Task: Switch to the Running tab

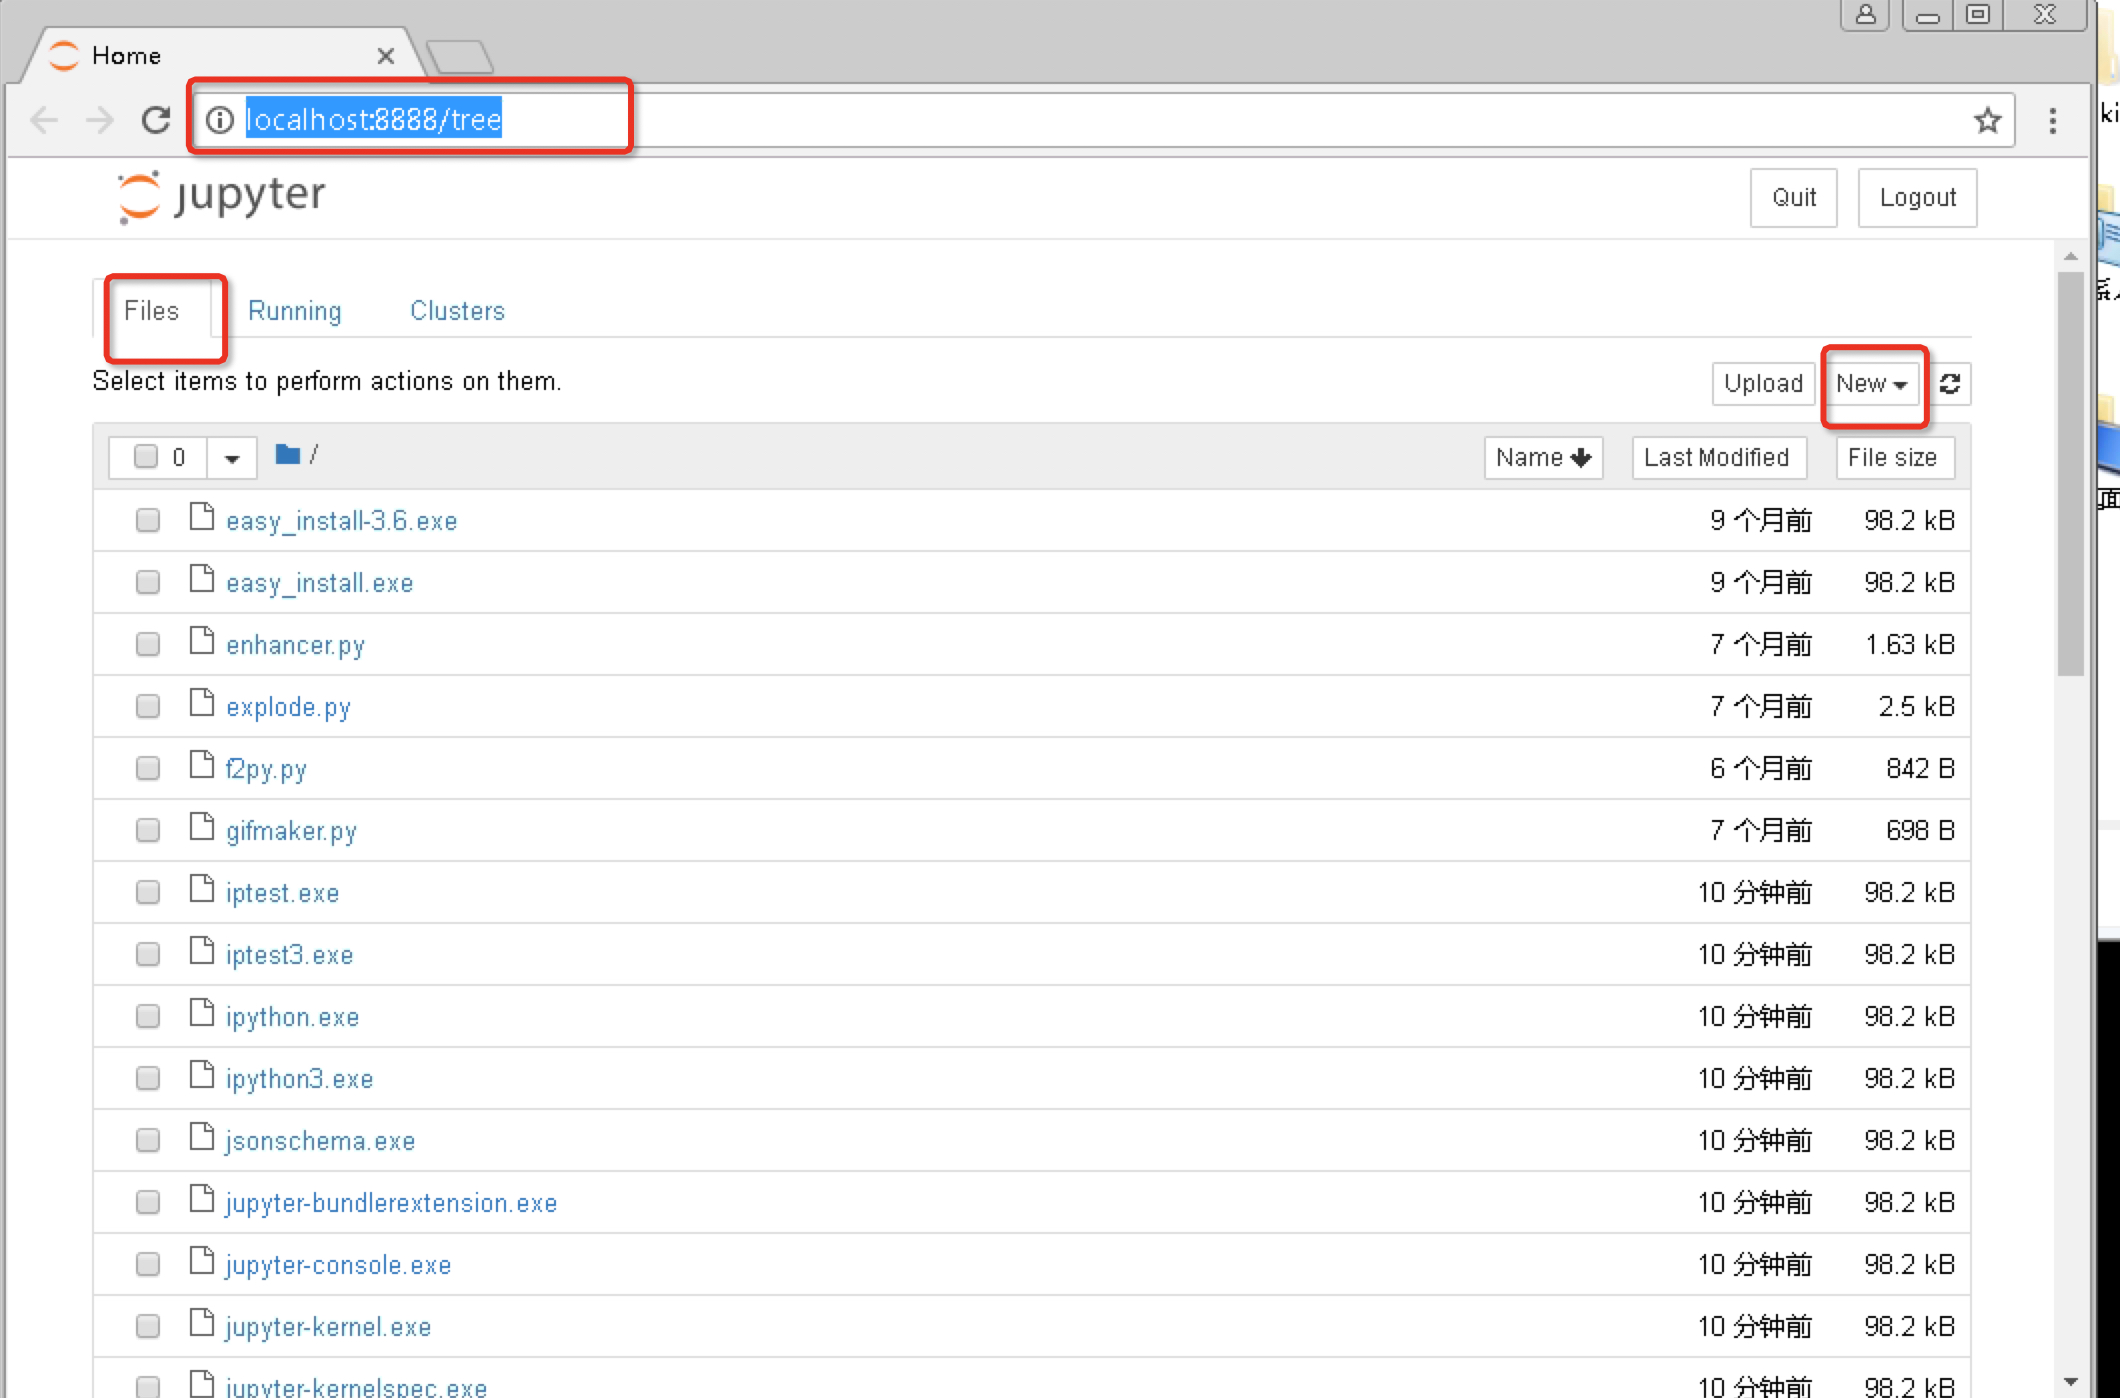Action: [294, 311]
